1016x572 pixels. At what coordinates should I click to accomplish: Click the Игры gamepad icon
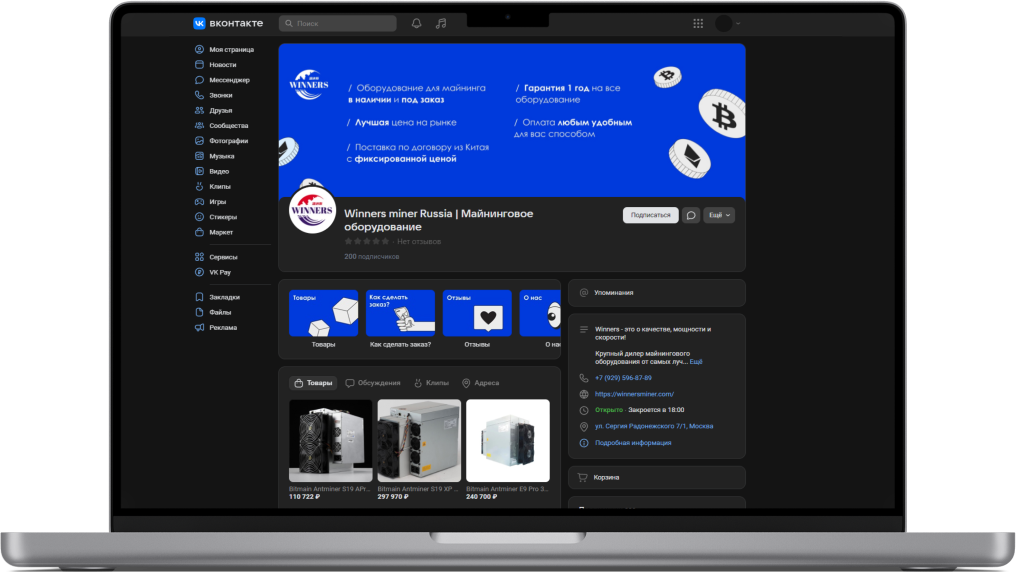tap(199, 201)
